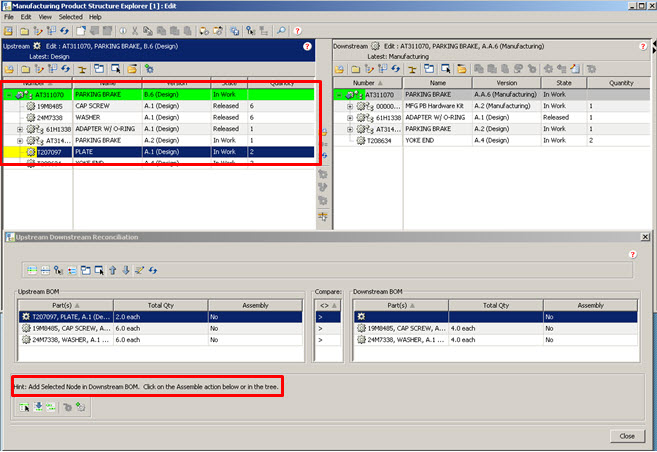
Task: Click the Downstream BOM Assembly header
Action: point(590,305)
